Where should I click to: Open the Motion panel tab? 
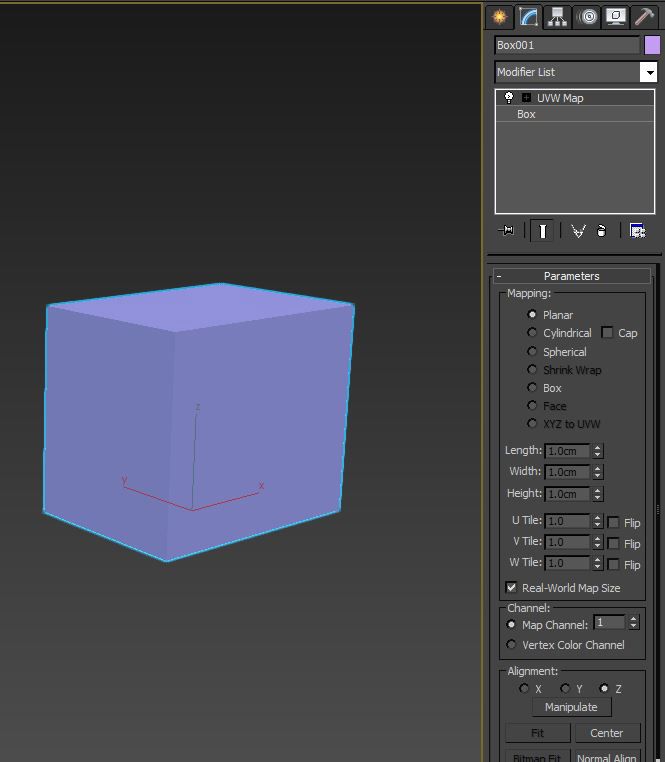pyautogui.click(x=588, y=17)
